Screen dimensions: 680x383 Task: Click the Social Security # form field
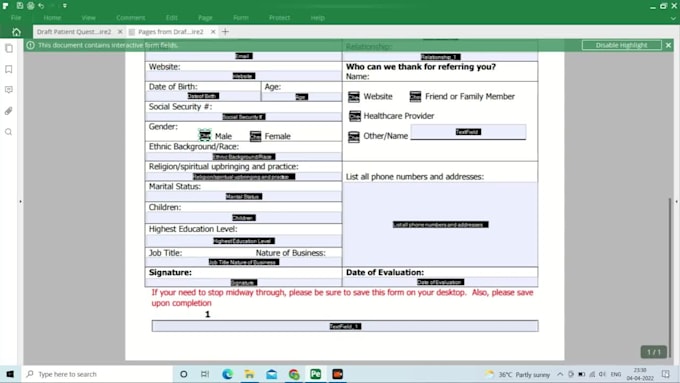click(243, 117)
